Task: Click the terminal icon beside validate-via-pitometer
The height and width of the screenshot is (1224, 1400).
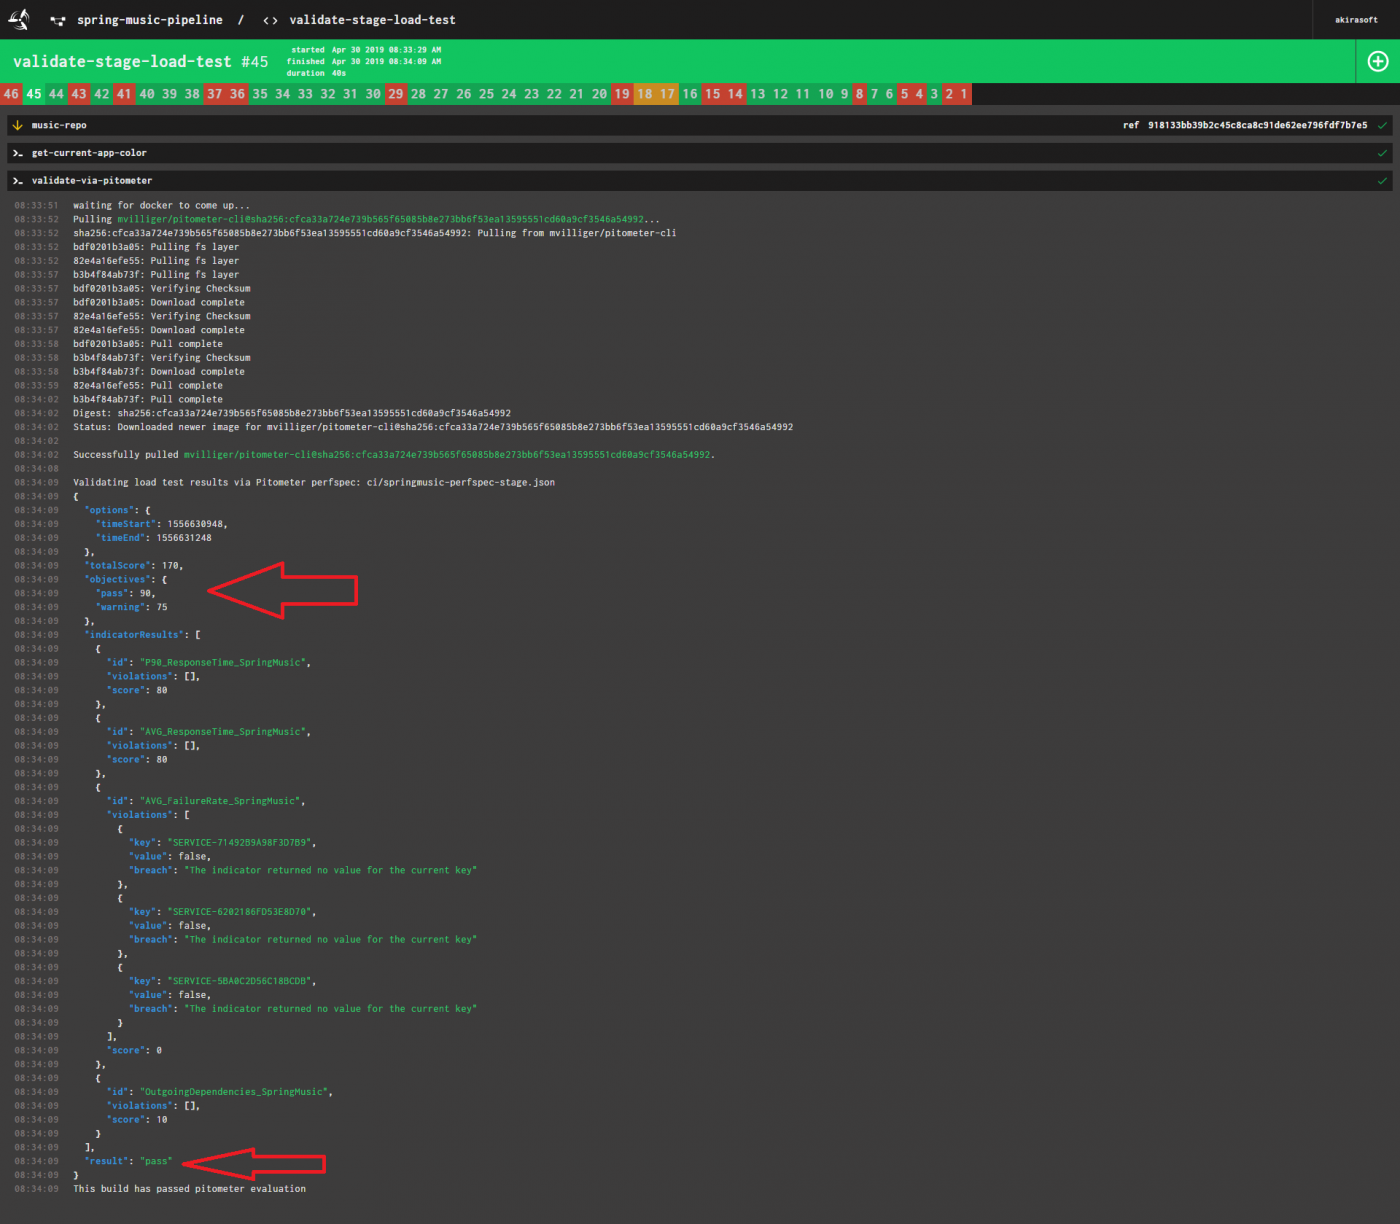Action: pos(17,180)
